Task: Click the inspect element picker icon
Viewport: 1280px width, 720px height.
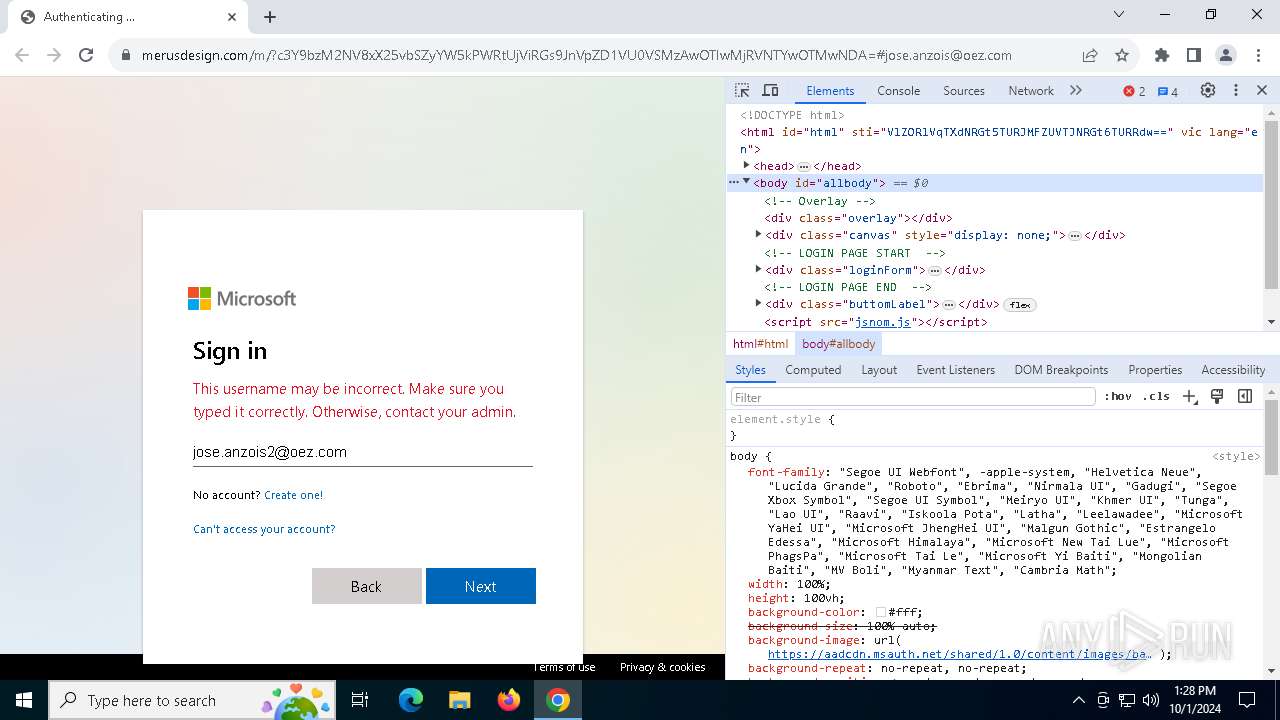Action: pyautogui.click(x=742, y=90)
